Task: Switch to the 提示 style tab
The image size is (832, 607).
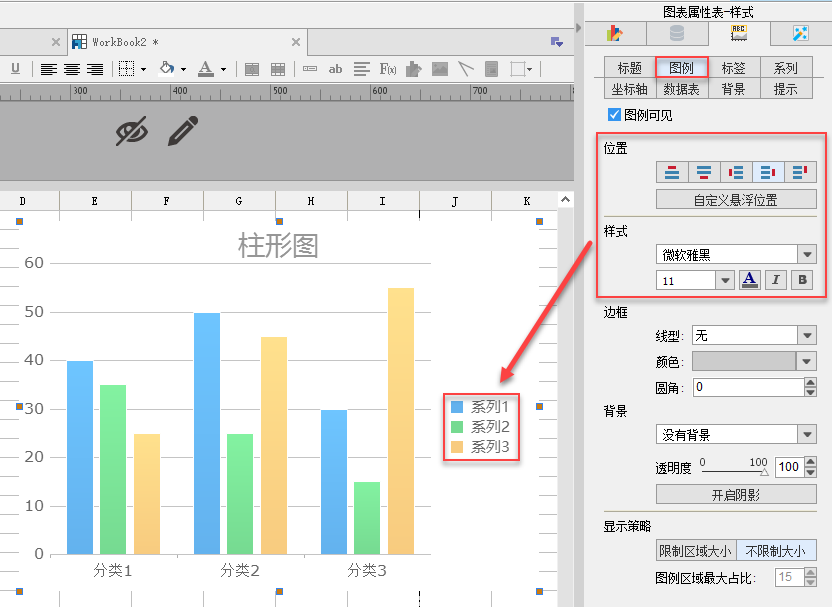Action: pyautogui.click(x=785, y=89)
